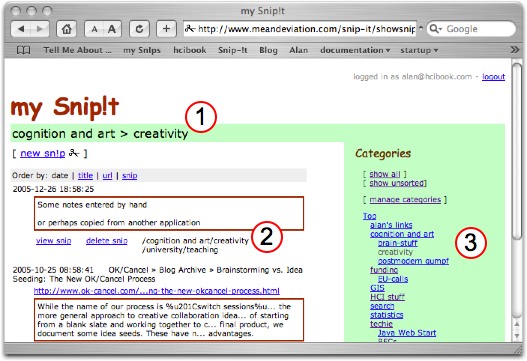527x361 pixels.
Task: Open the 'hcibook' bookmark
Action: [190, 50]
